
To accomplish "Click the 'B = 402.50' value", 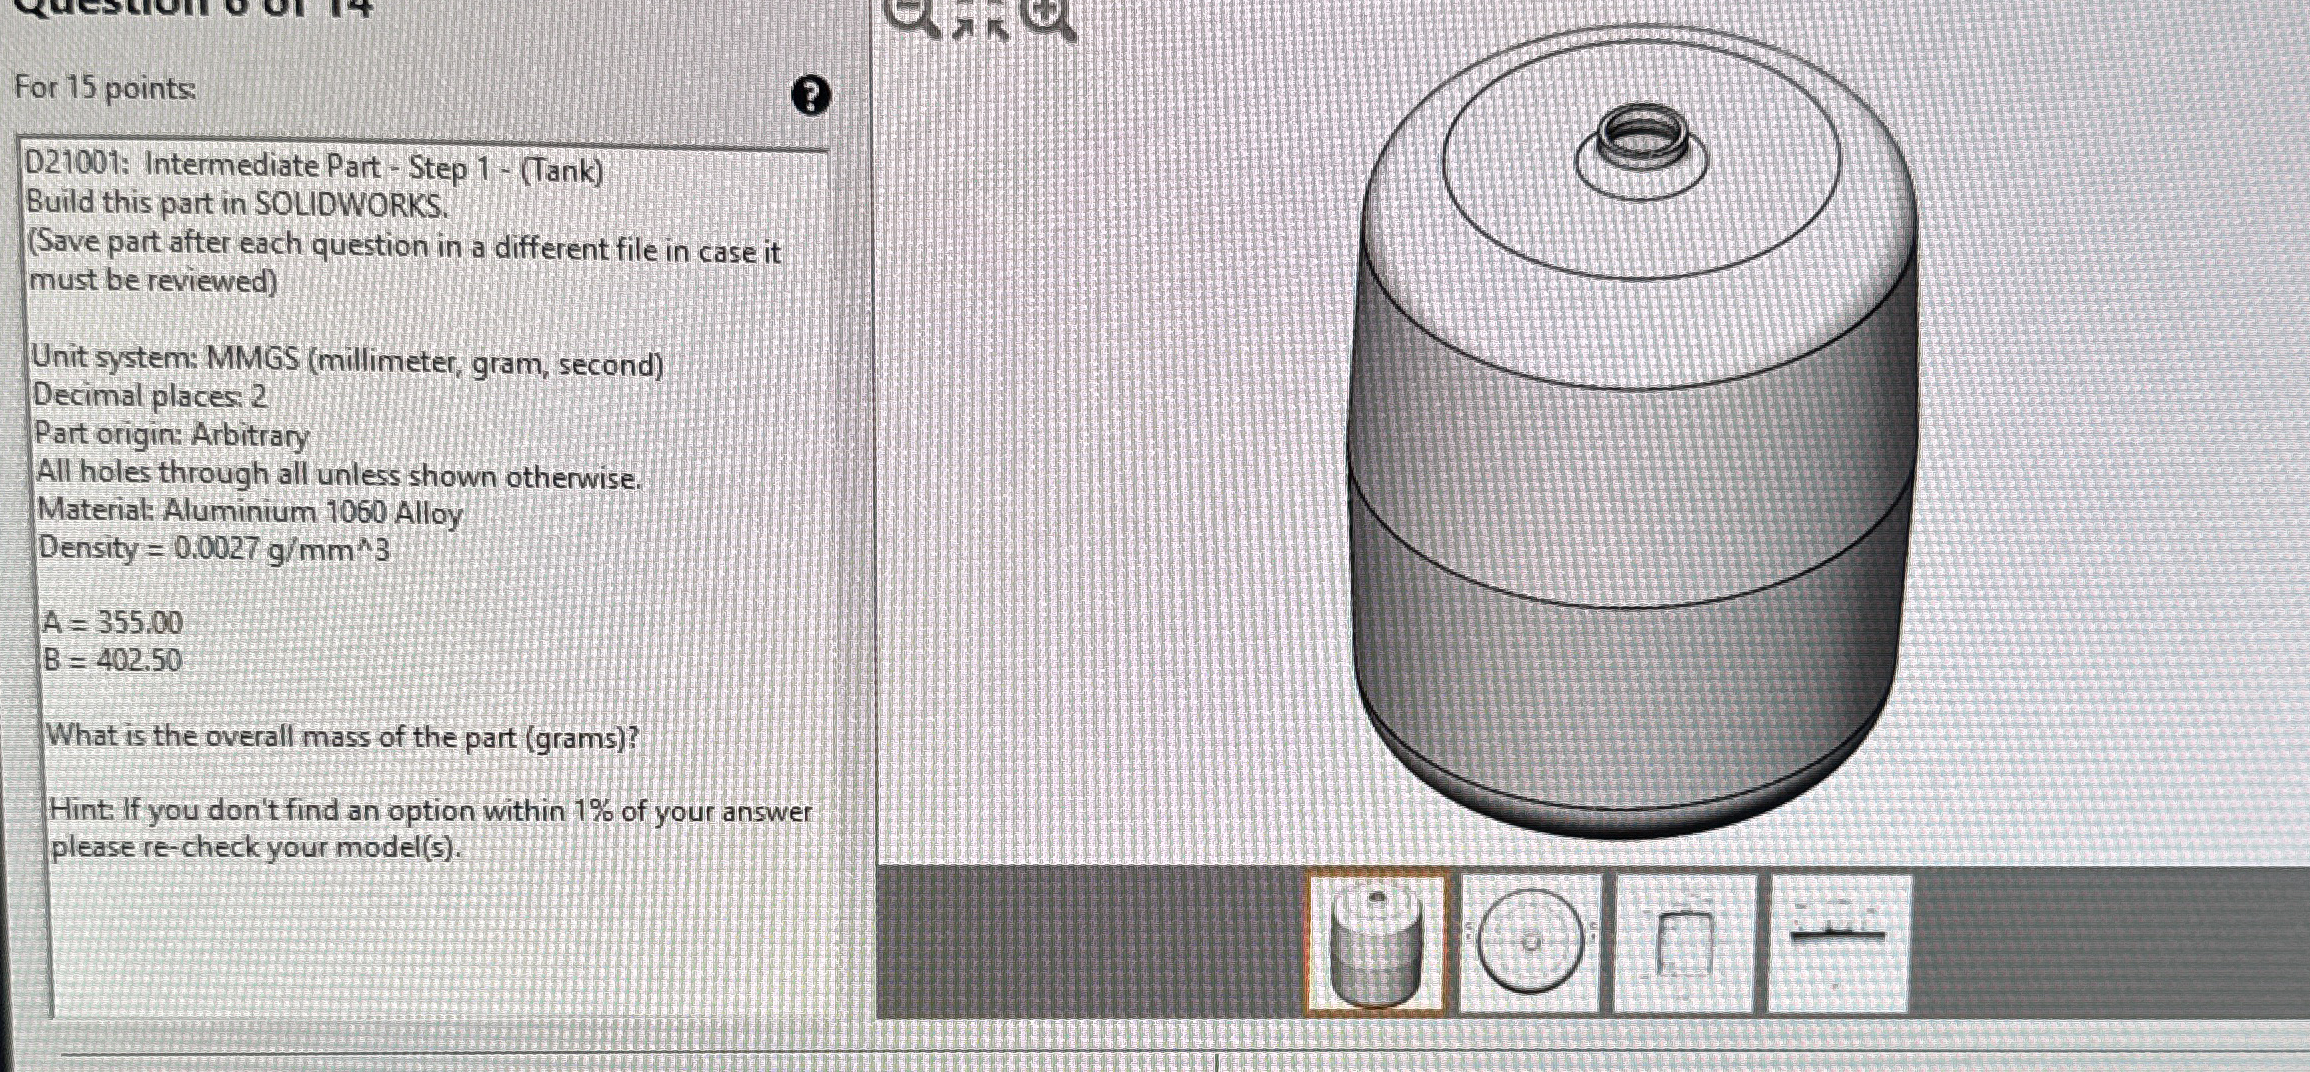I will [x=112, y=660].
